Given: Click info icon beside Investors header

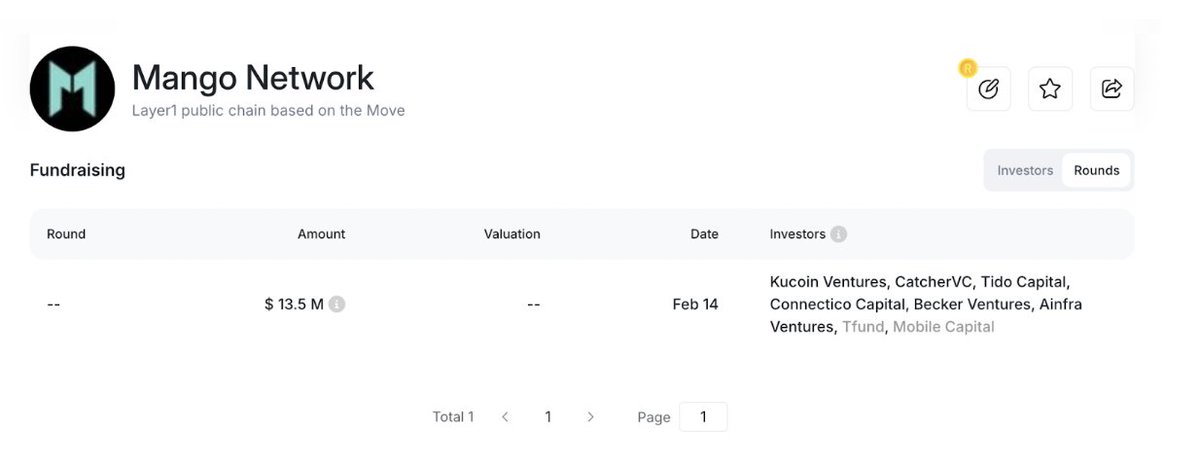Looking at the screenshot, I should pos(838,234).
